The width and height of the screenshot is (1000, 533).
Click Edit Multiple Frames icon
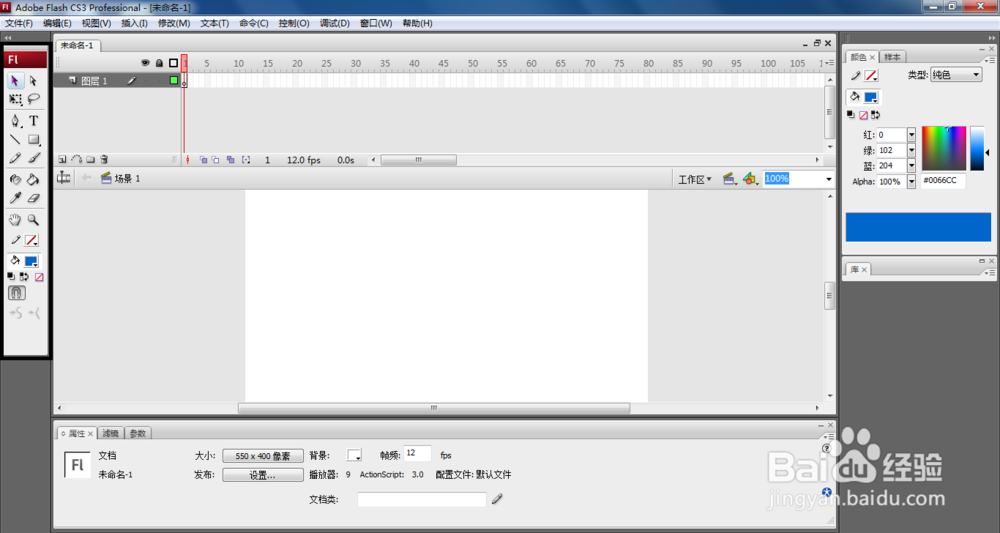(x=231, y=160)
